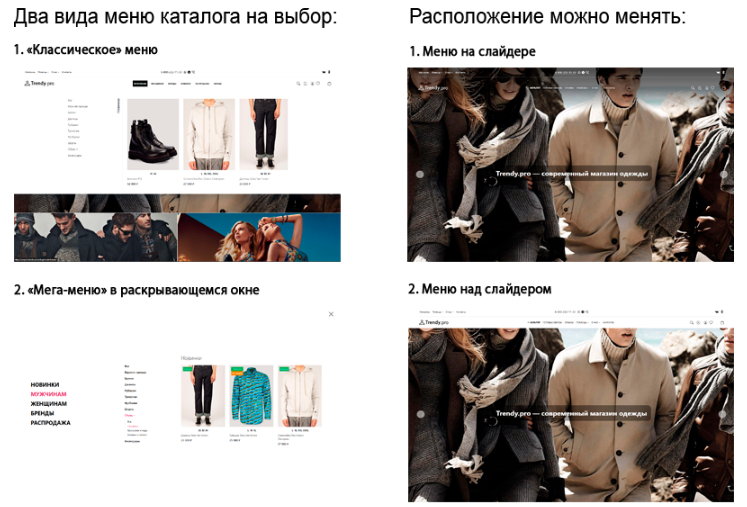Close the mega-menu with the X icon

click(x=331, y=314)
